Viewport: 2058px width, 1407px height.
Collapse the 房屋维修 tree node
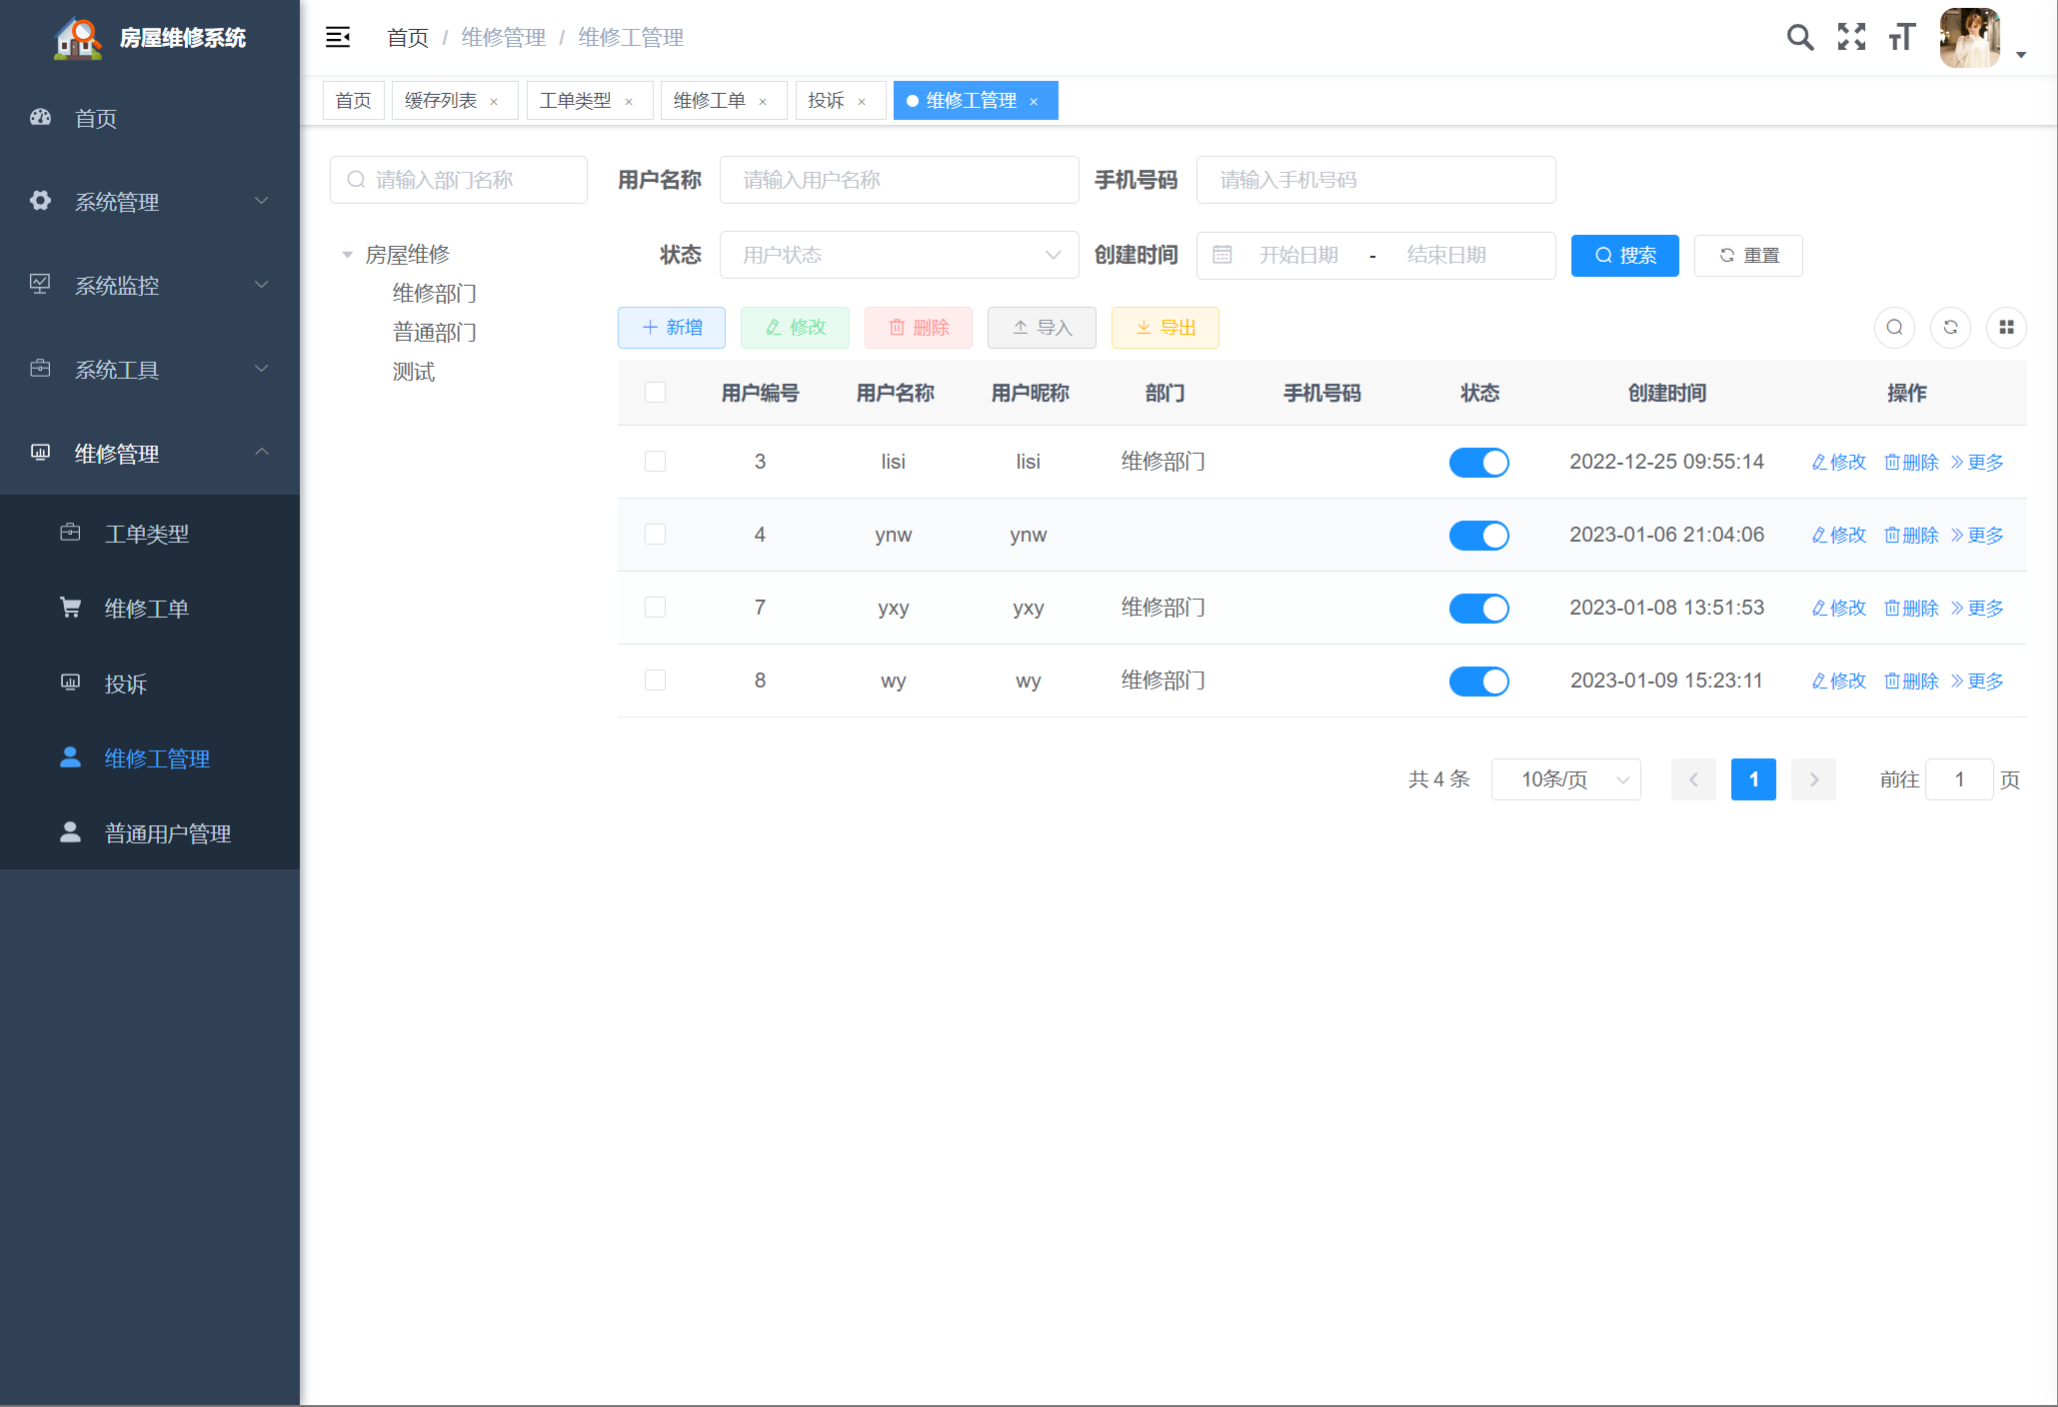(x=347, y=255)
